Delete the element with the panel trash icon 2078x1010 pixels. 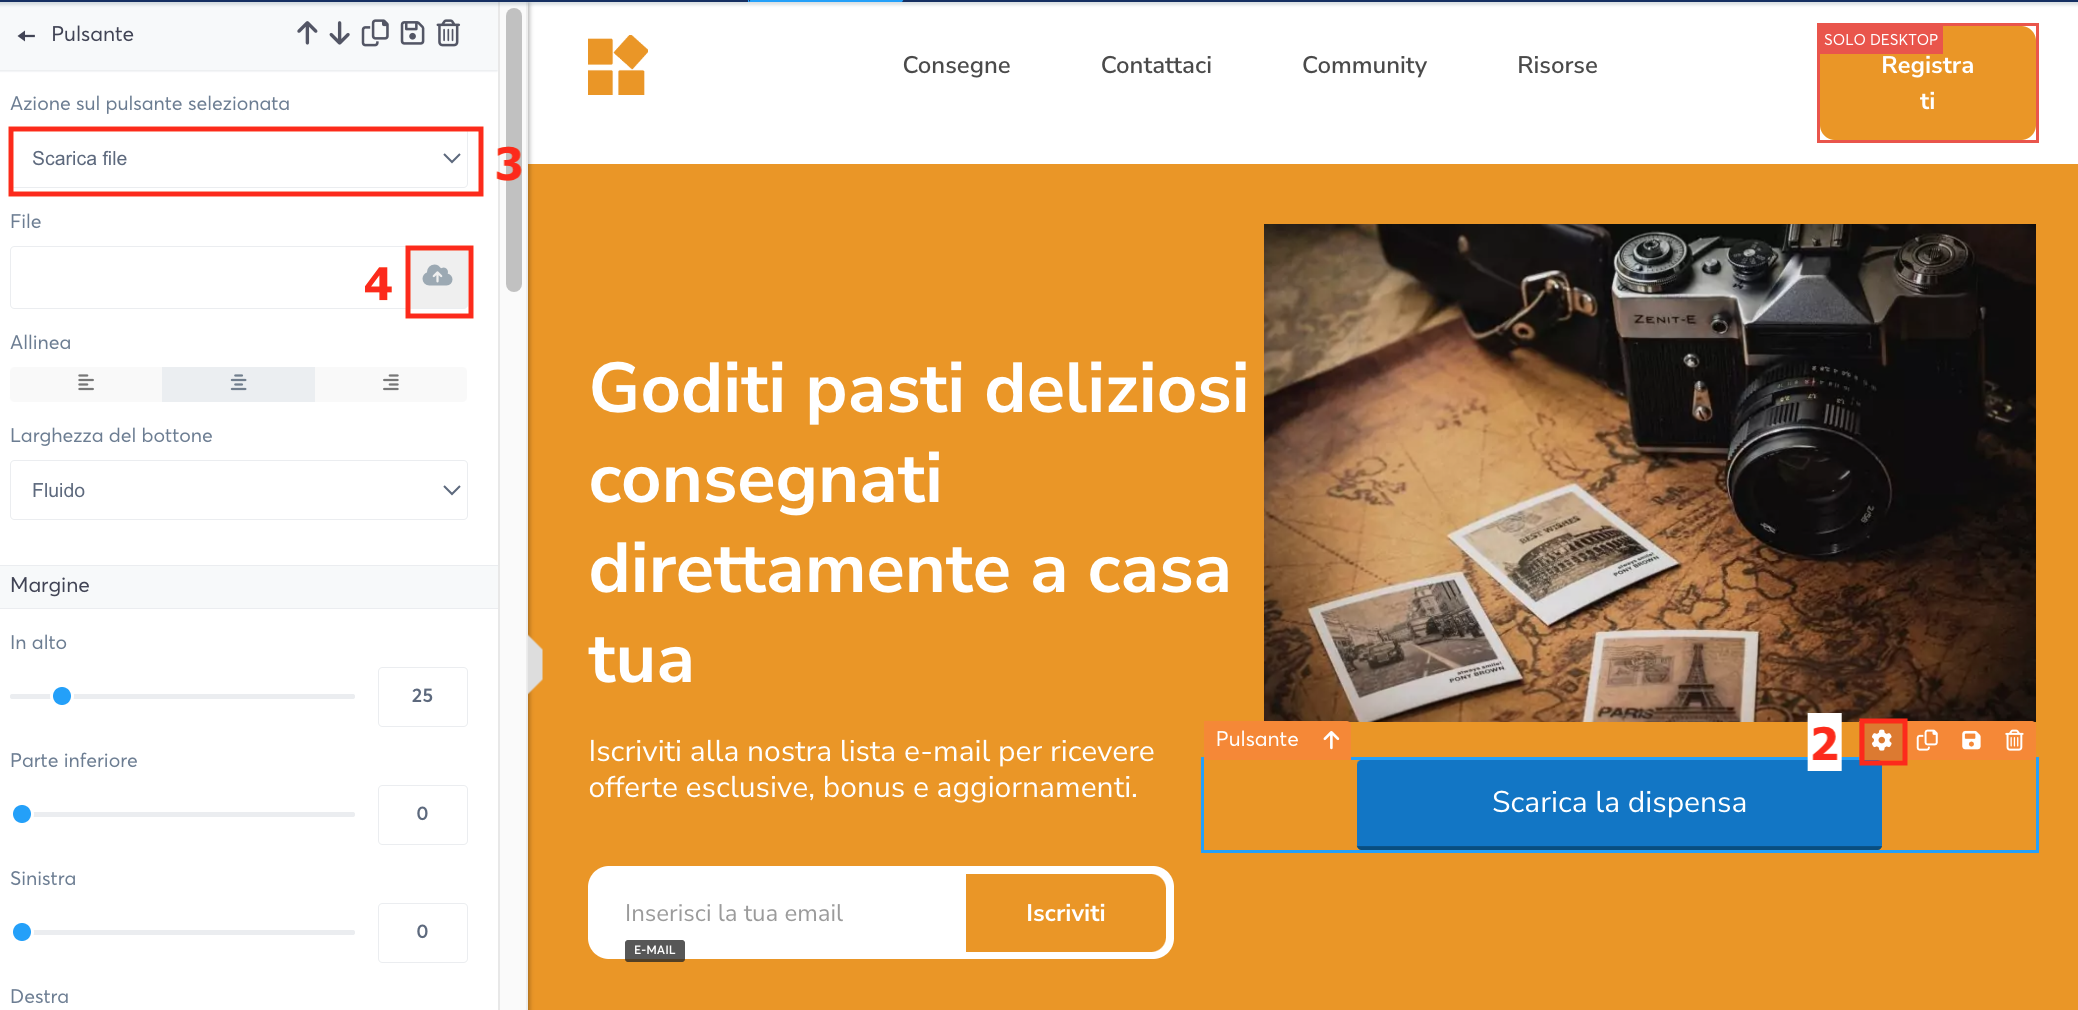coord(449,34)
